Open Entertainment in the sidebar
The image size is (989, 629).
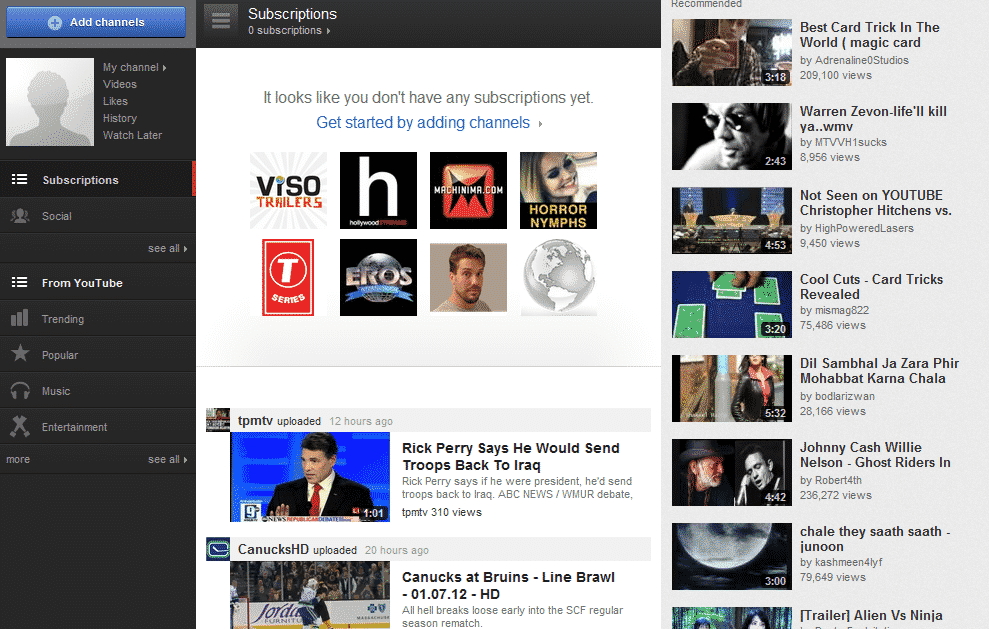(74, 427)
